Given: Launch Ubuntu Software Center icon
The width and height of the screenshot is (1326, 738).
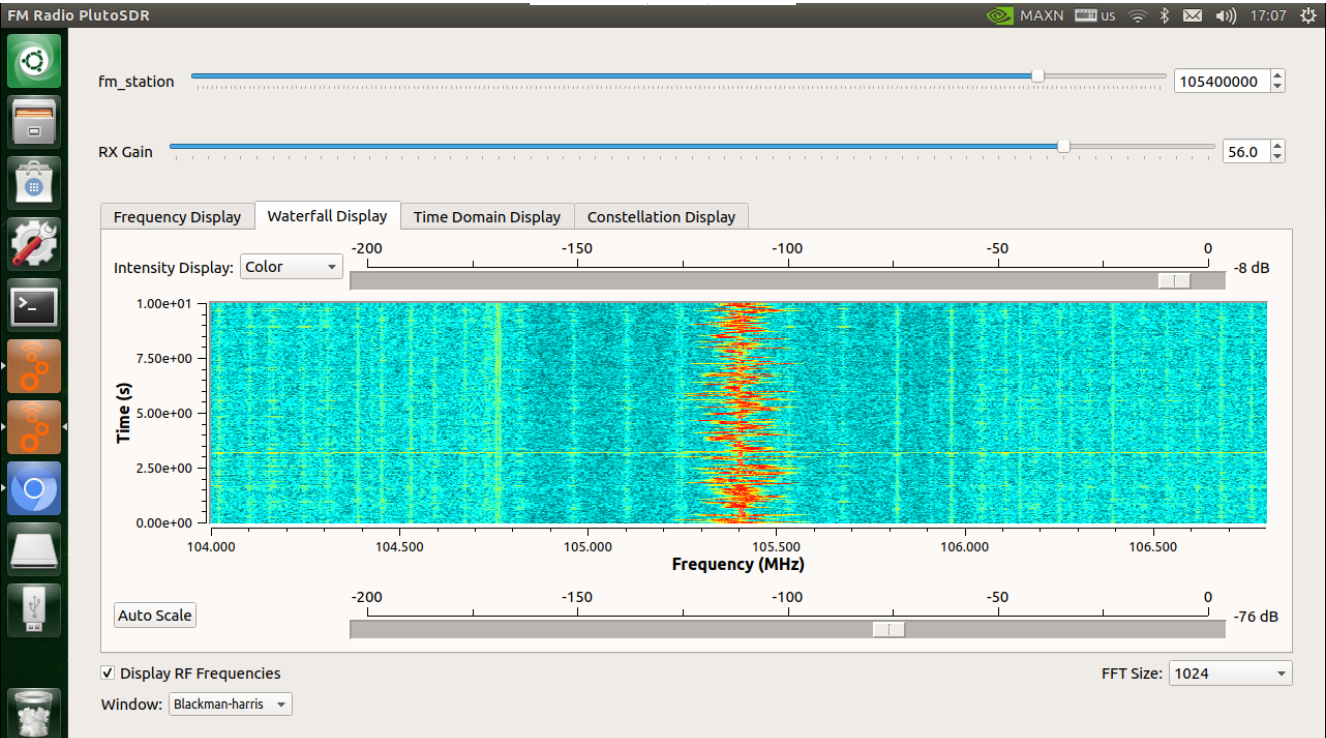Looking at the screenshot, I should click(x=35, y=183).
